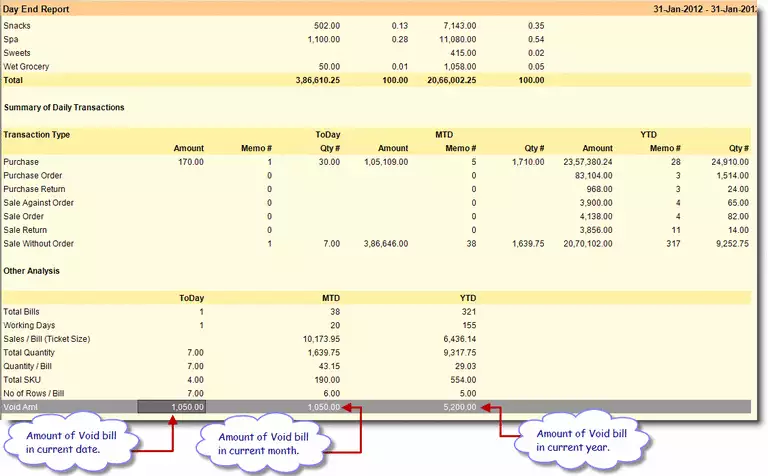Click the Transaction Type column header

point(36,134)
